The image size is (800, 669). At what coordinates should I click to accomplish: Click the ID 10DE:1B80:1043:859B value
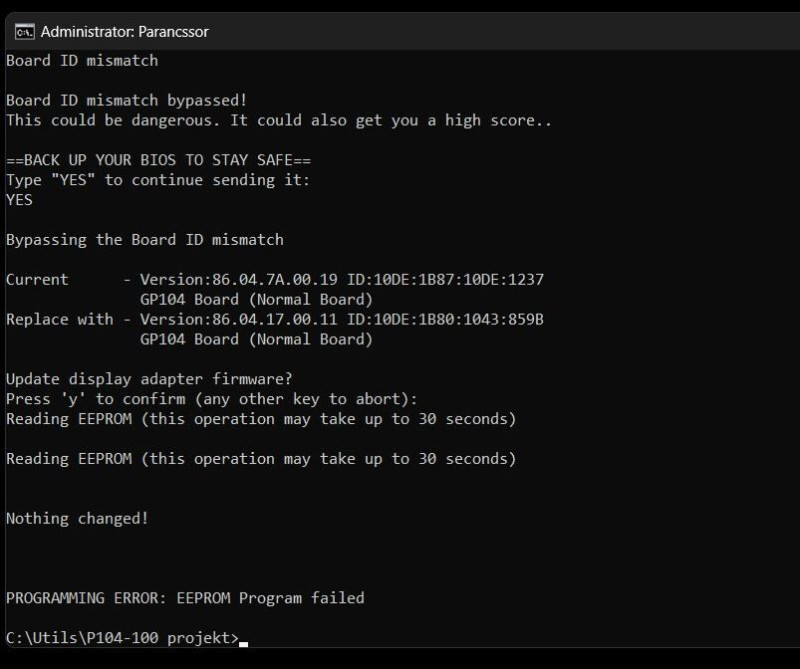coord(445,319)
